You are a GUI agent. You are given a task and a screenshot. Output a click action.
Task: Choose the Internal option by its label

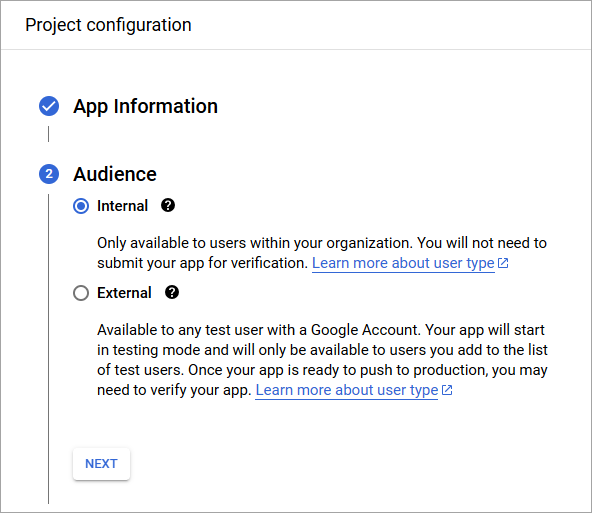point(122,206)
